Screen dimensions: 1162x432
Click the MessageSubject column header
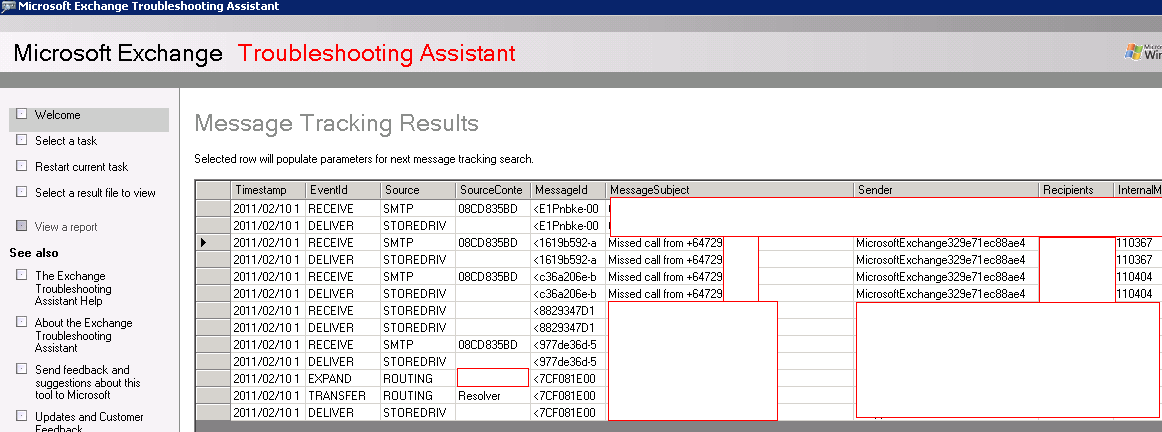coord(729,190)
